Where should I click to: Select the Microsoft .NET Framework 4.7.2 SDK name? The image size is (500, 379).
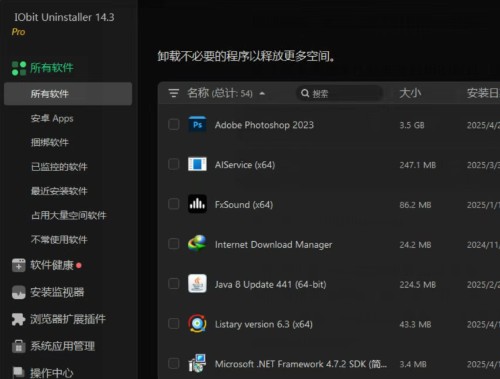(301, 364)
